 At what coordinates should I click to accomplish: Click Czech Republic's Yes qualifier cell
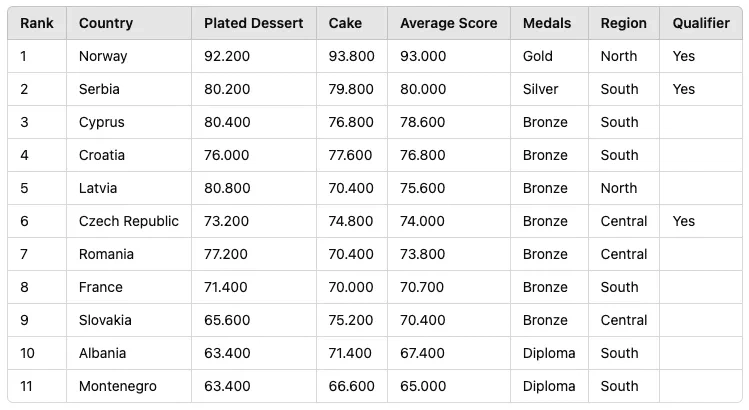pyautogui.click(x=683, y=221)
